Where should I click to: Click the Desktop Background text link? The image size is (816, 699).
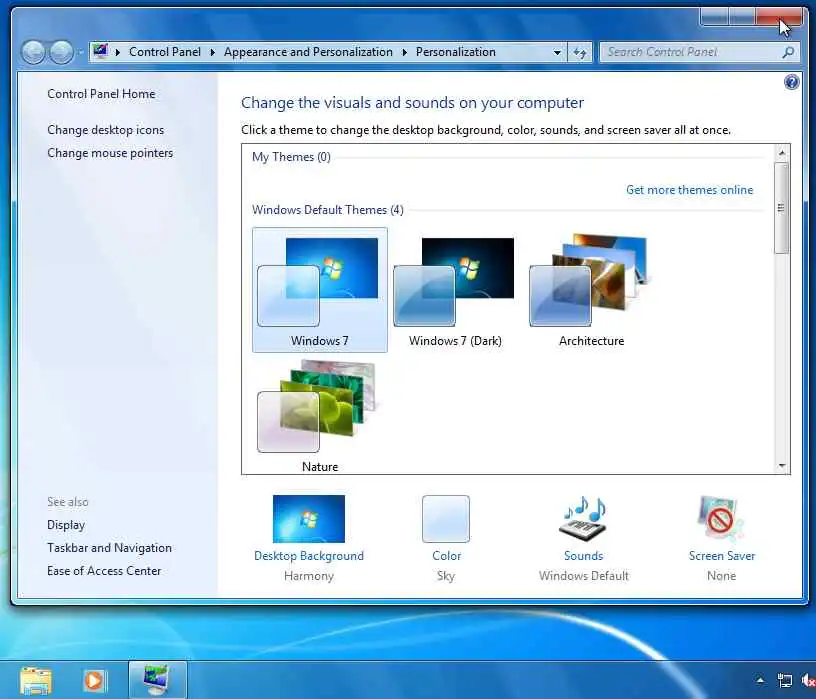point(309,556)
